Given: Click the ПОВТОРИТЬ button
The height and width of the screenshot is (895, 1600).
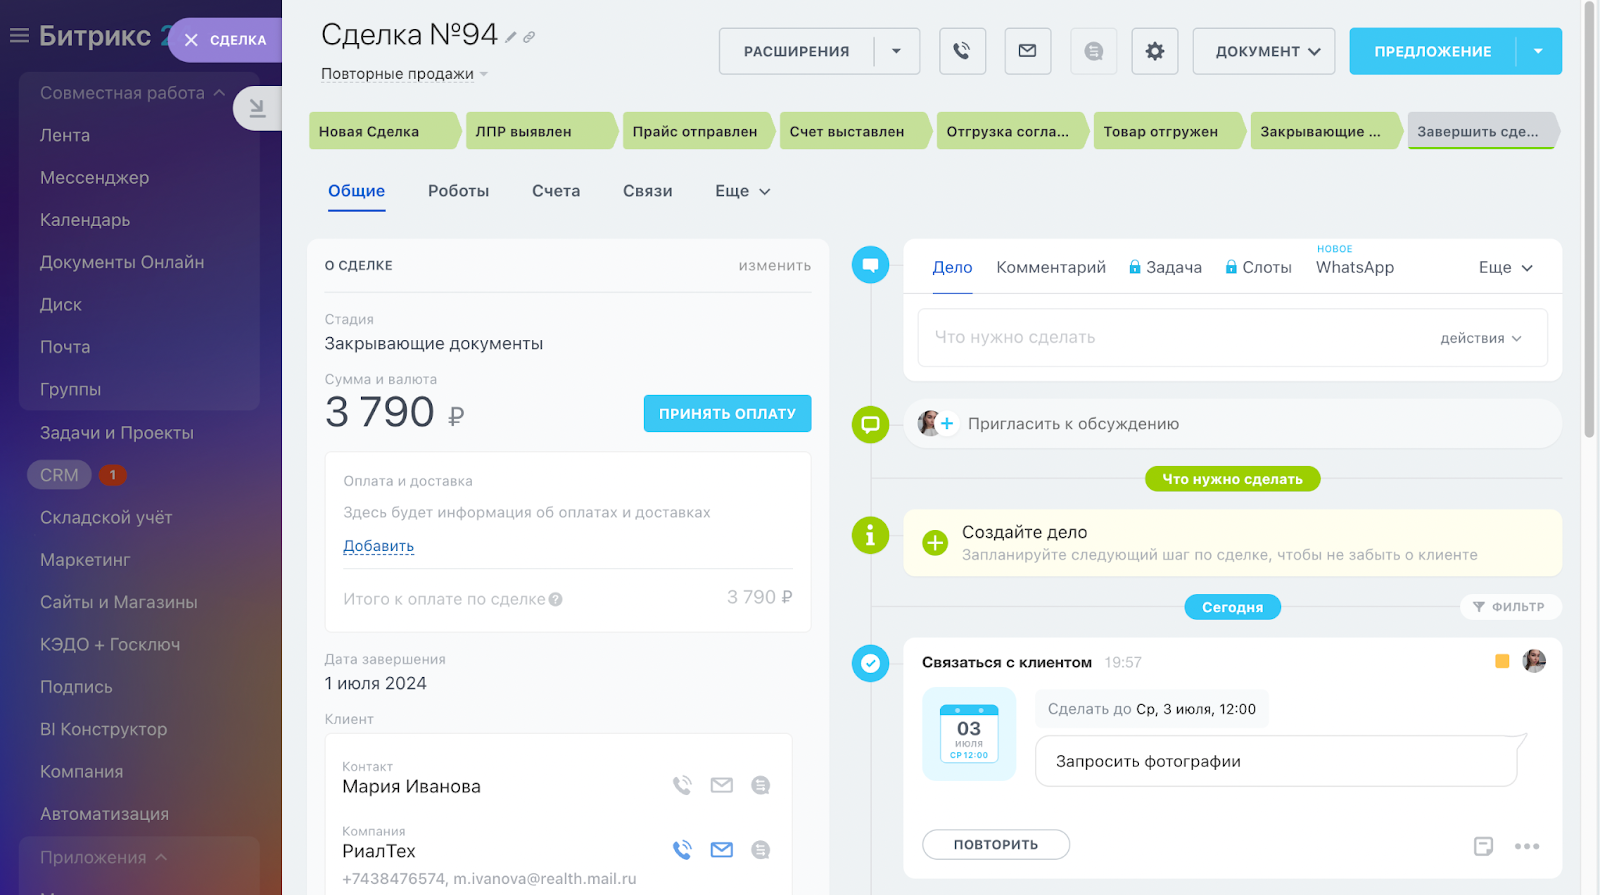Looking at the screenshot, I should [996, 845].
